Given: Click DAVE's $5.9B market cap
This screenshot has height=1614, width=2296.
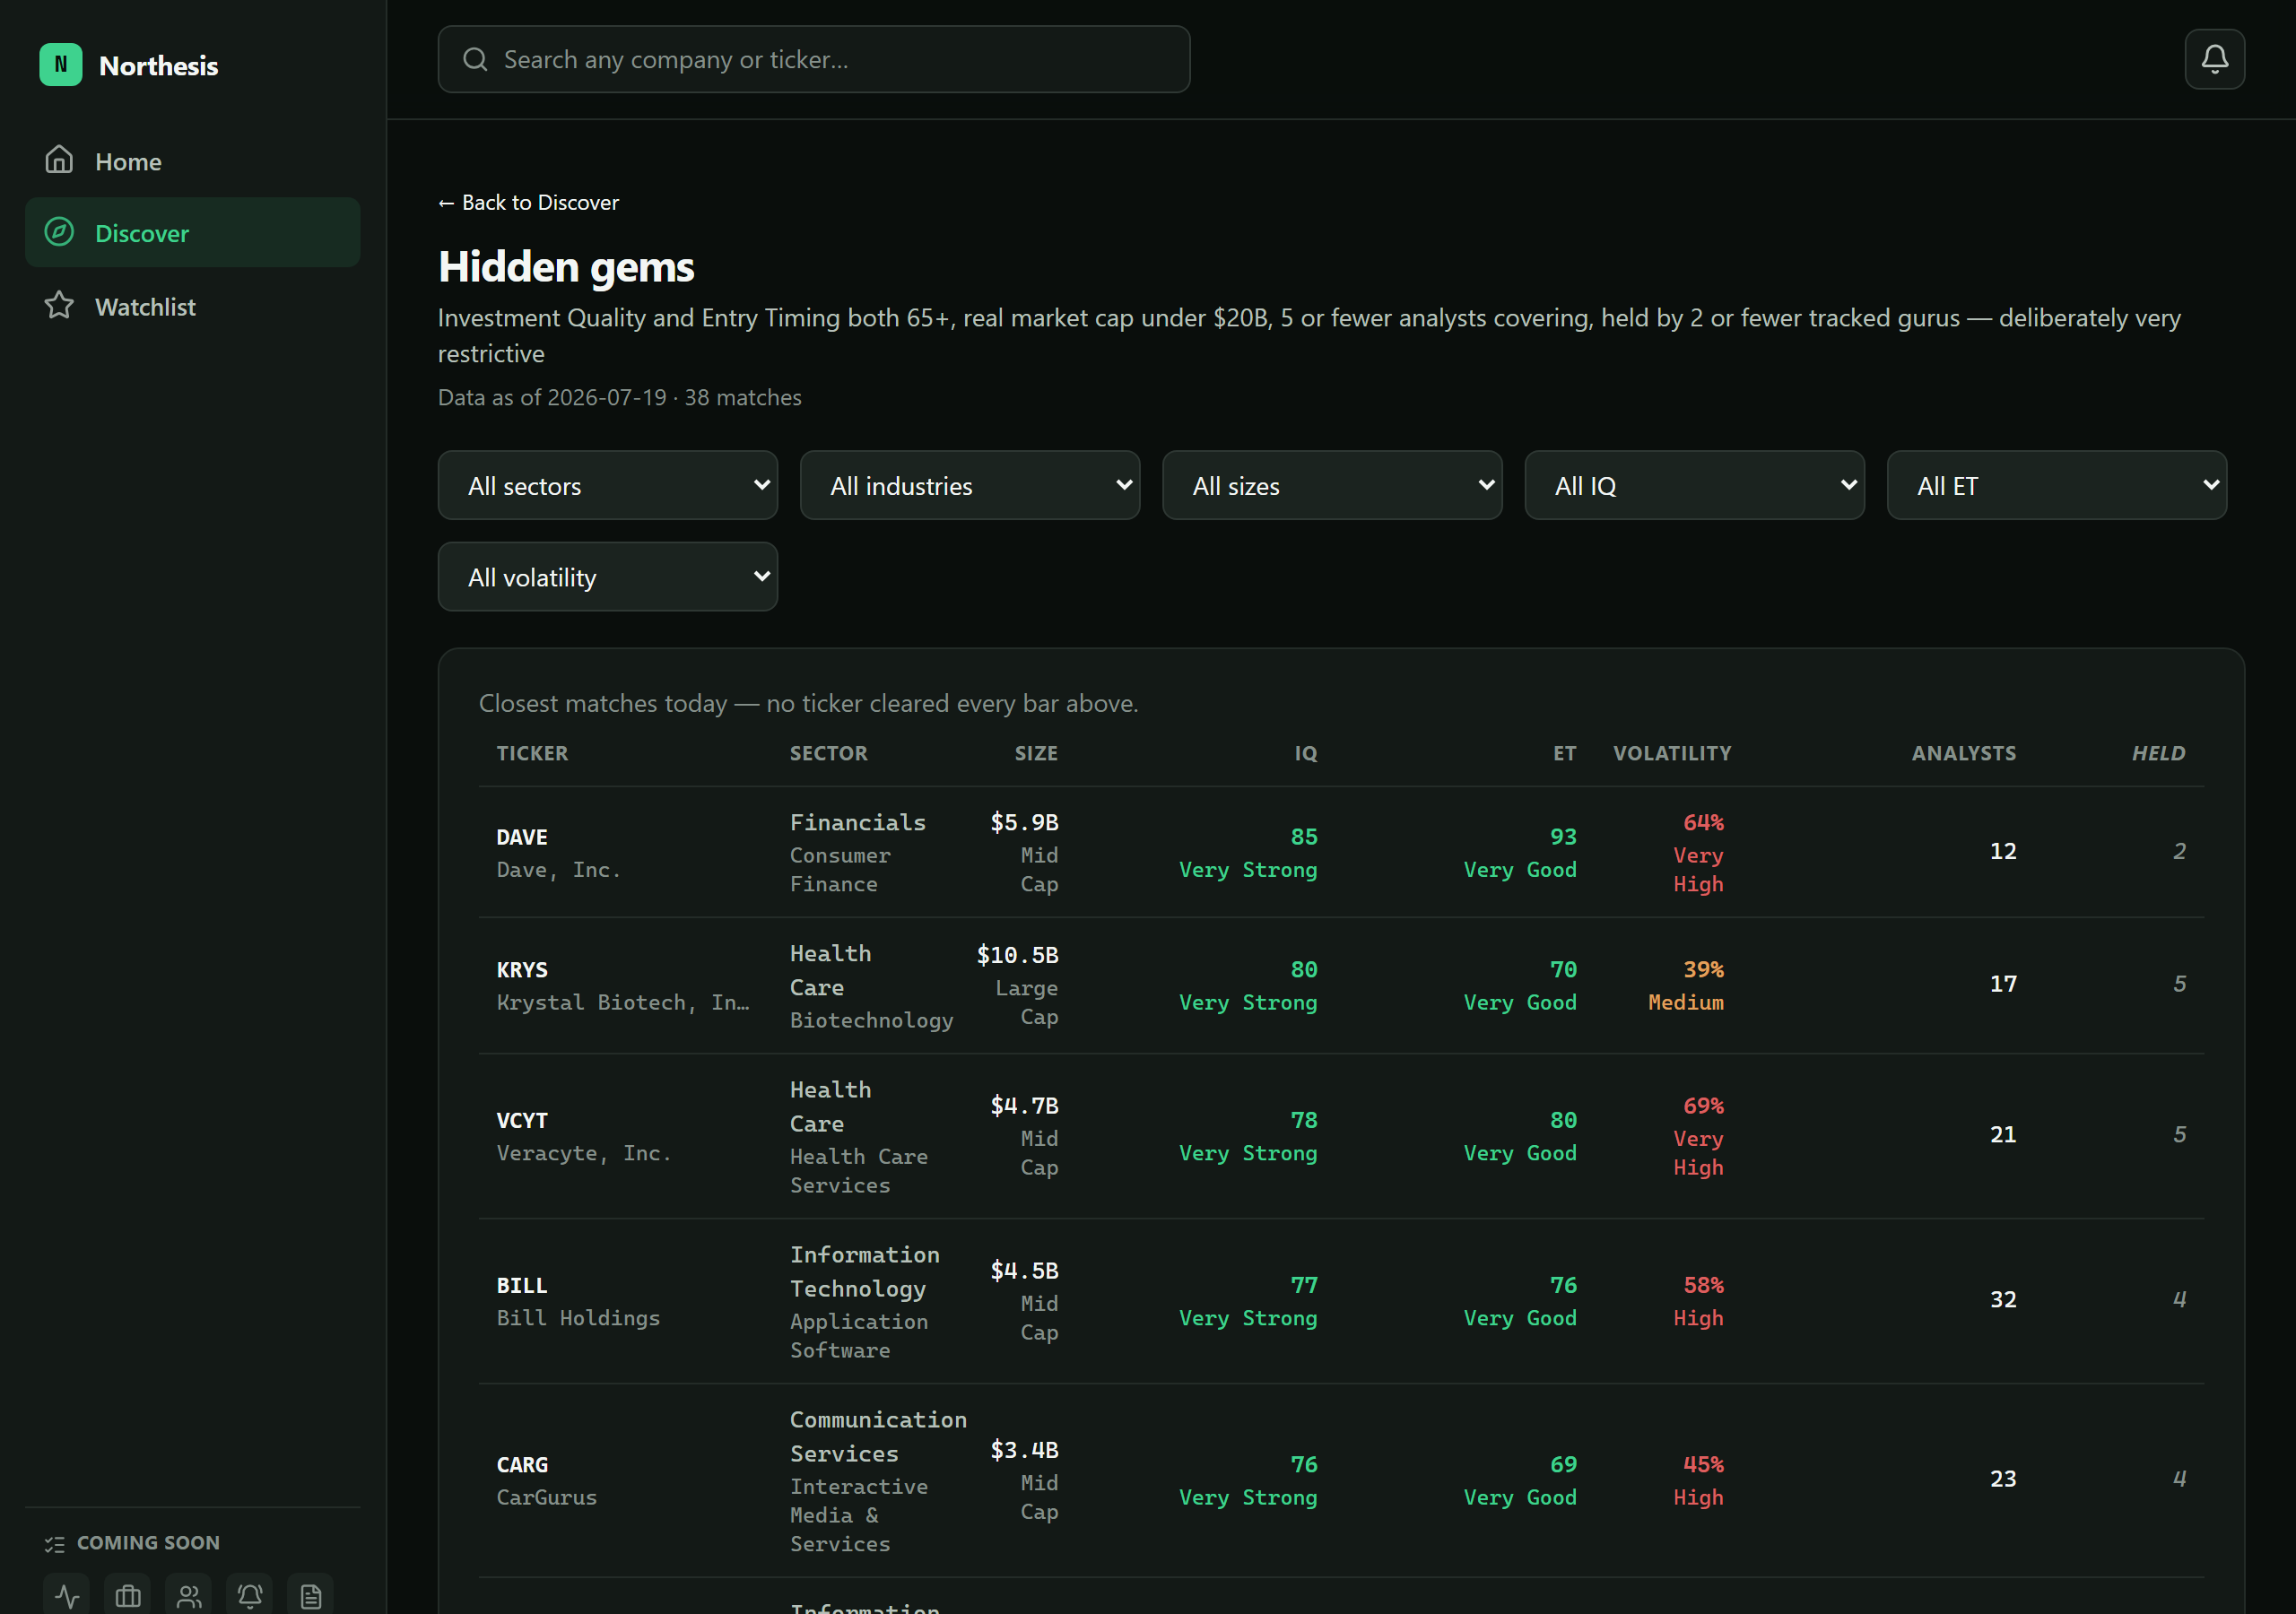Looking at the screenshot, I should tap(1024, 822).
